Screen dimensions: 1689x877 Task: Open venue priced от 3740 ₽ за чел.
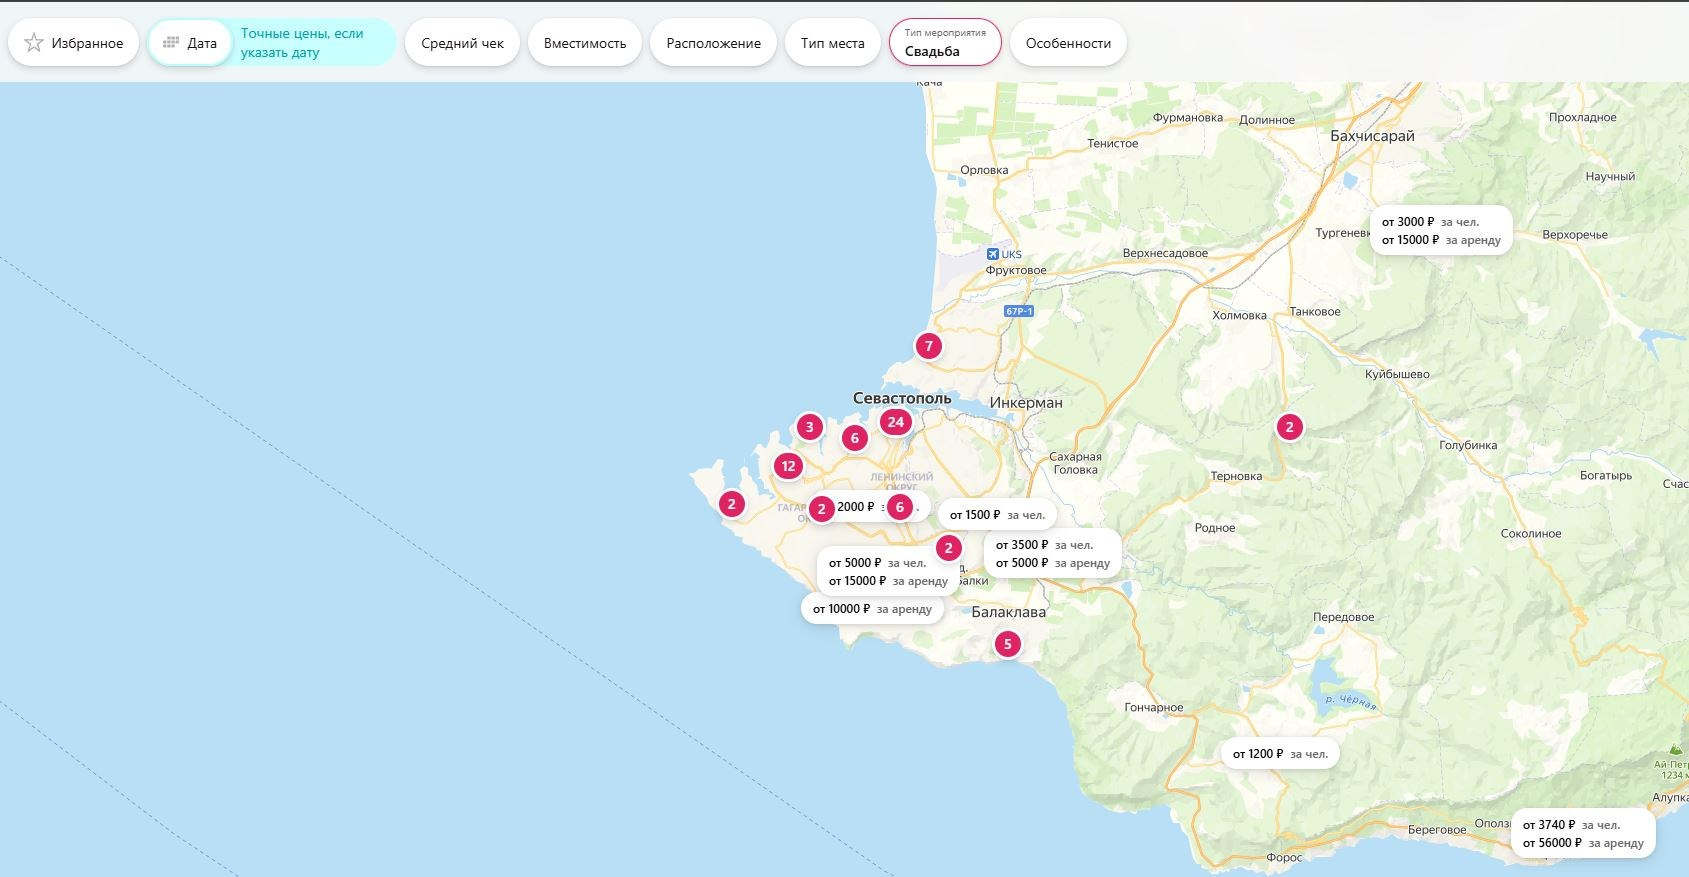point(1582,834)
